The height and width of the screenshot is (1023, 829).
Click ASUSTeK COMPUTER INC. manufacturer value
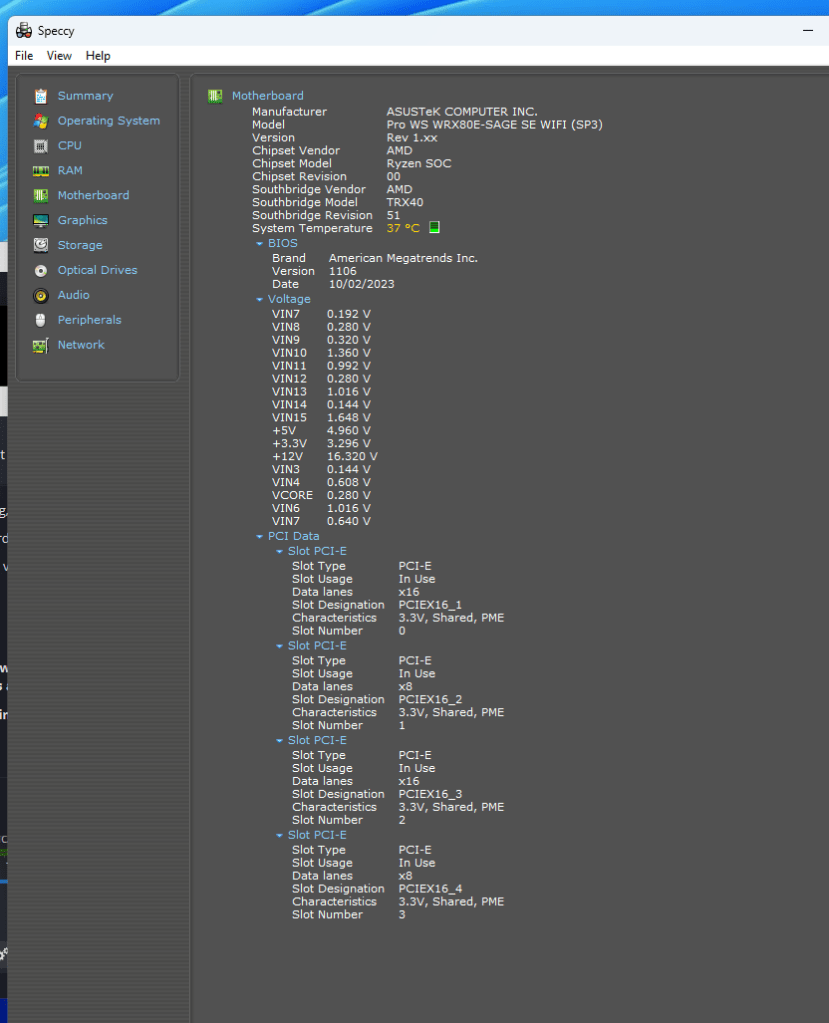[x=462, y=112]
